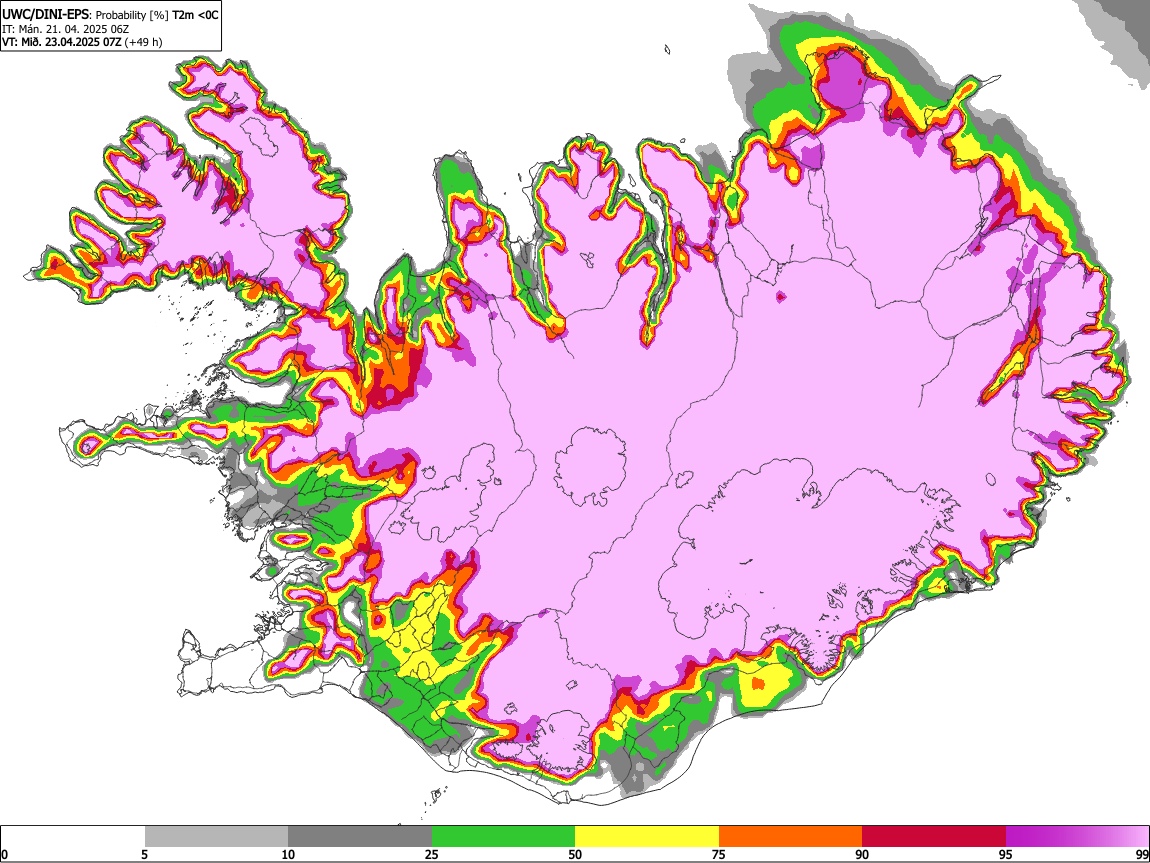Image resolution: width=1150 pixels, height=863 pixels.
Task: Click the valid time 'VT: Mið. 23.04.2025 07Z' line
Action: [62, 42]
